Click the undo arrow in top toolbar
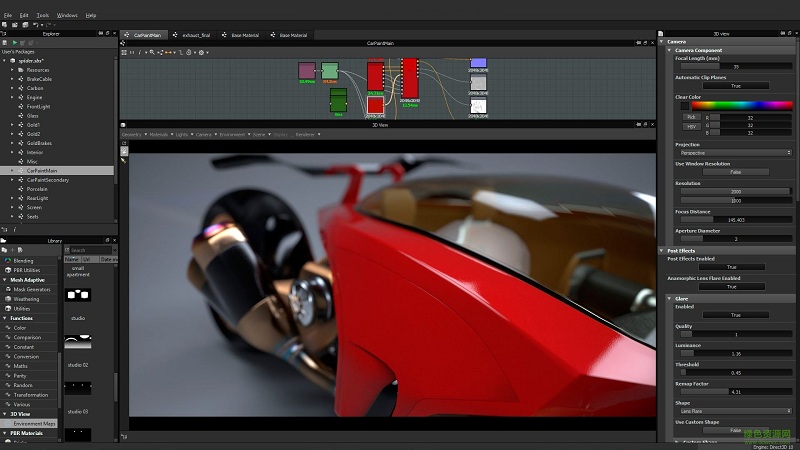The height and width of the screenshot is (450, 800). point(35,25)
